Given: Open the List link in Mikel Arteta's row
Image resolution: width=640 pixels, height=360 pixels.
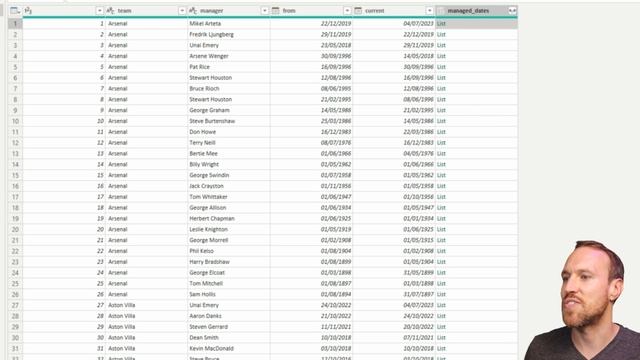Looking at the screenshot, I should pyautogui.click(x=441, y=24).
